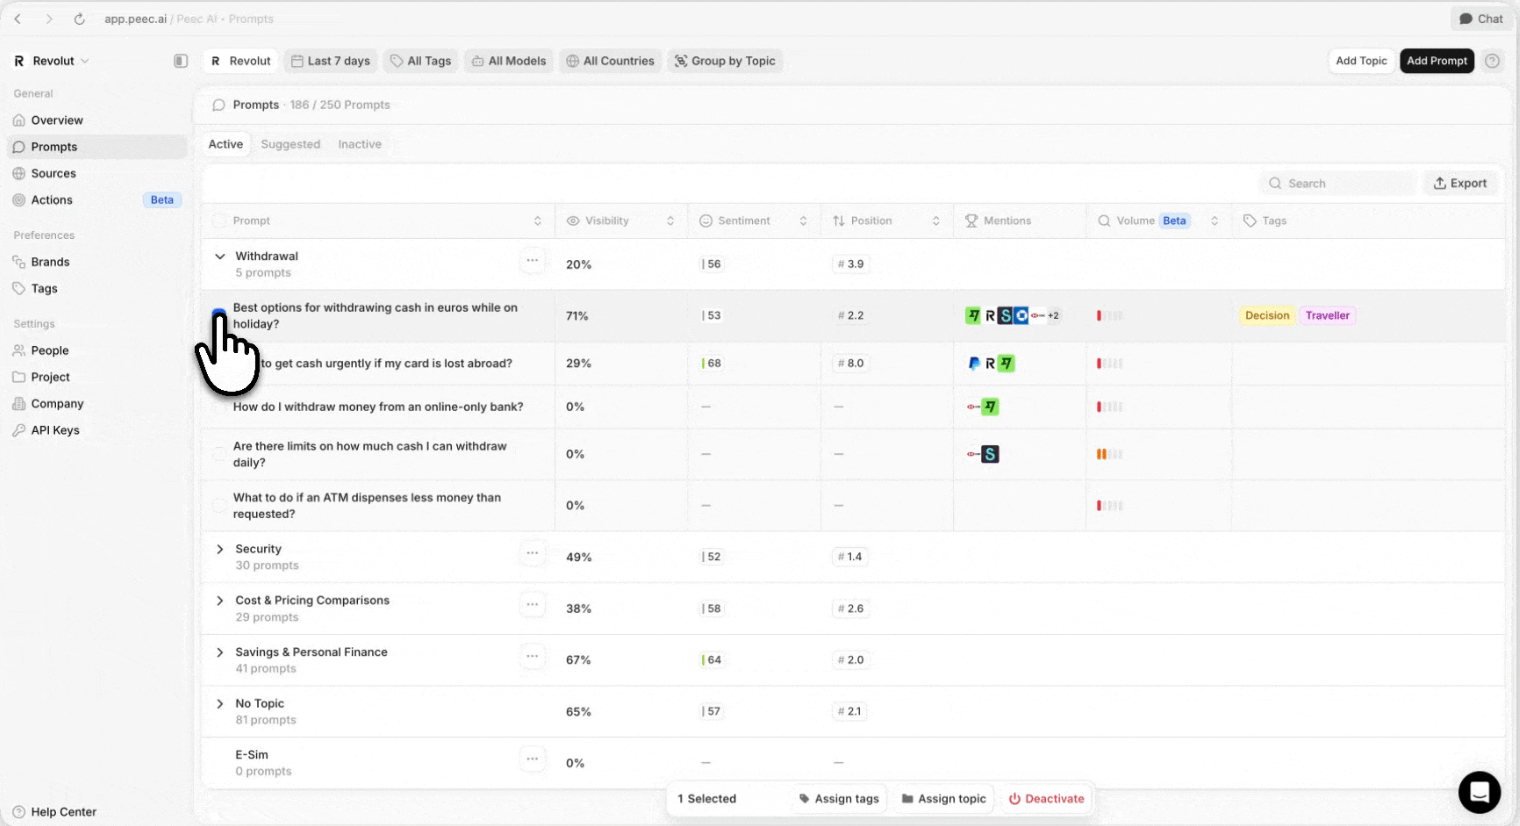This screenshot has width=1520, height=826.
Task: Deactivate the selected prompt
Action: coord(1046,799)
